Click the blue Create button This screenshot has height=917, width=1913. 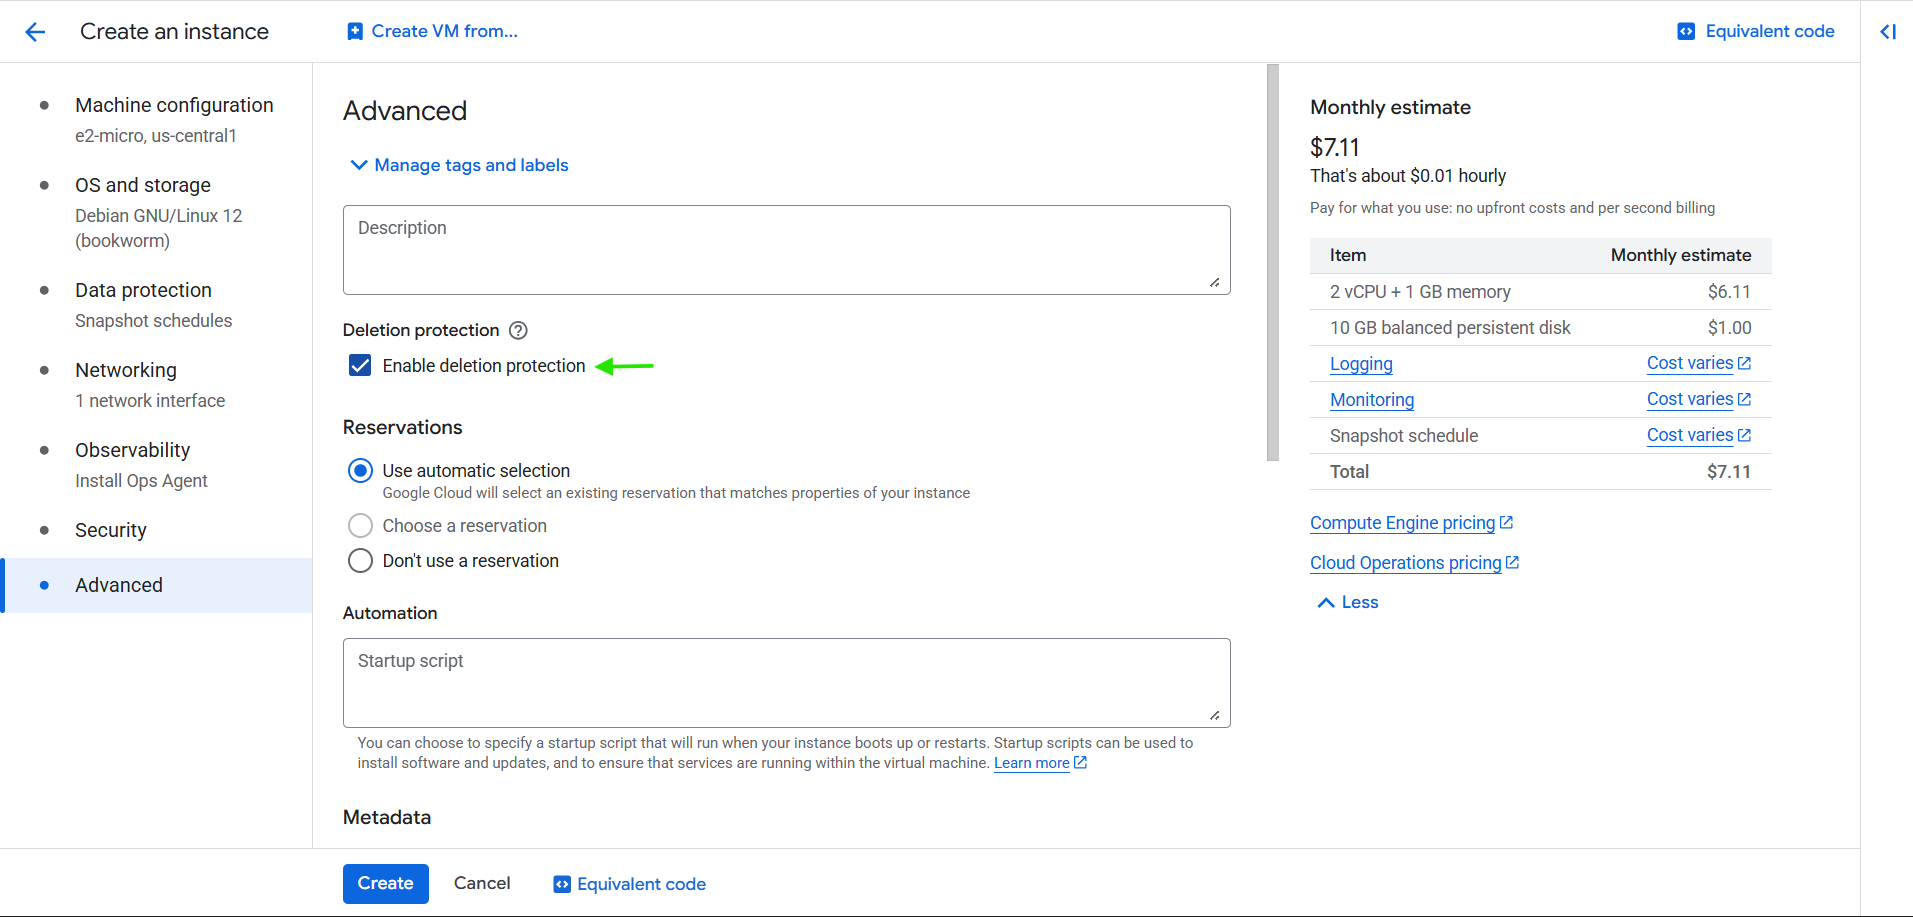(385, 884)
